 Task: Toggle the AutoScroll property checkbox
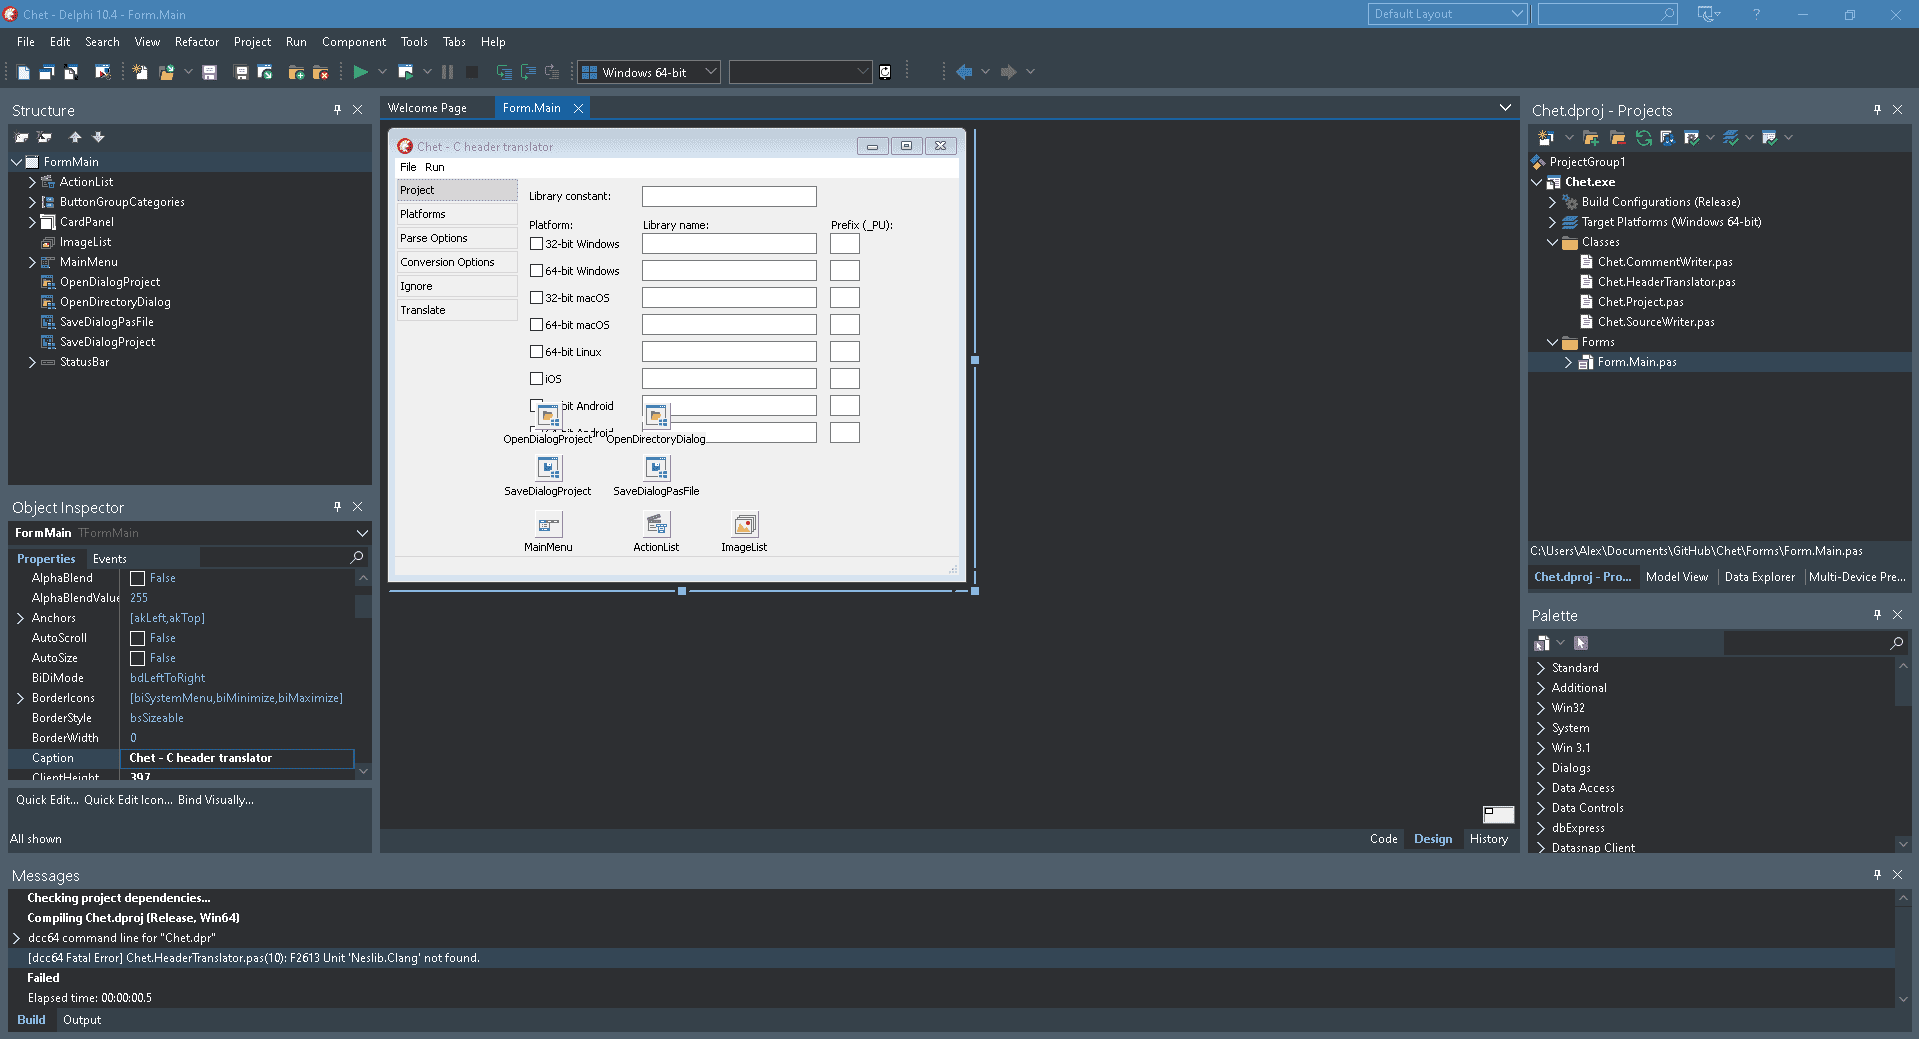tap(138, 639)
